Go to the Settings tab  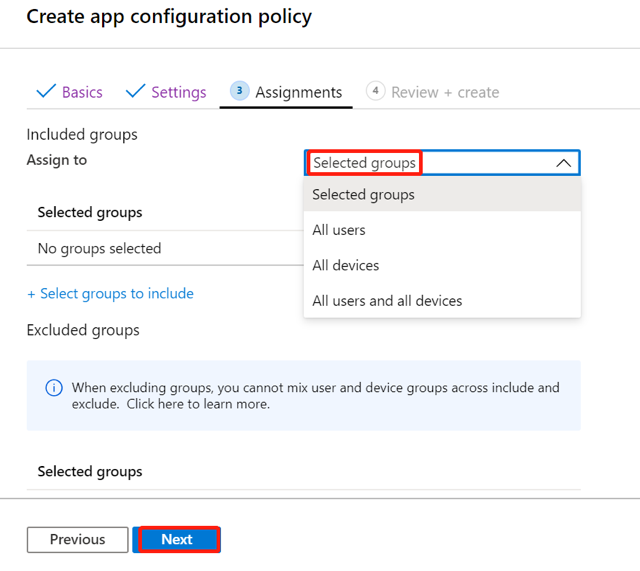(179, 92)
